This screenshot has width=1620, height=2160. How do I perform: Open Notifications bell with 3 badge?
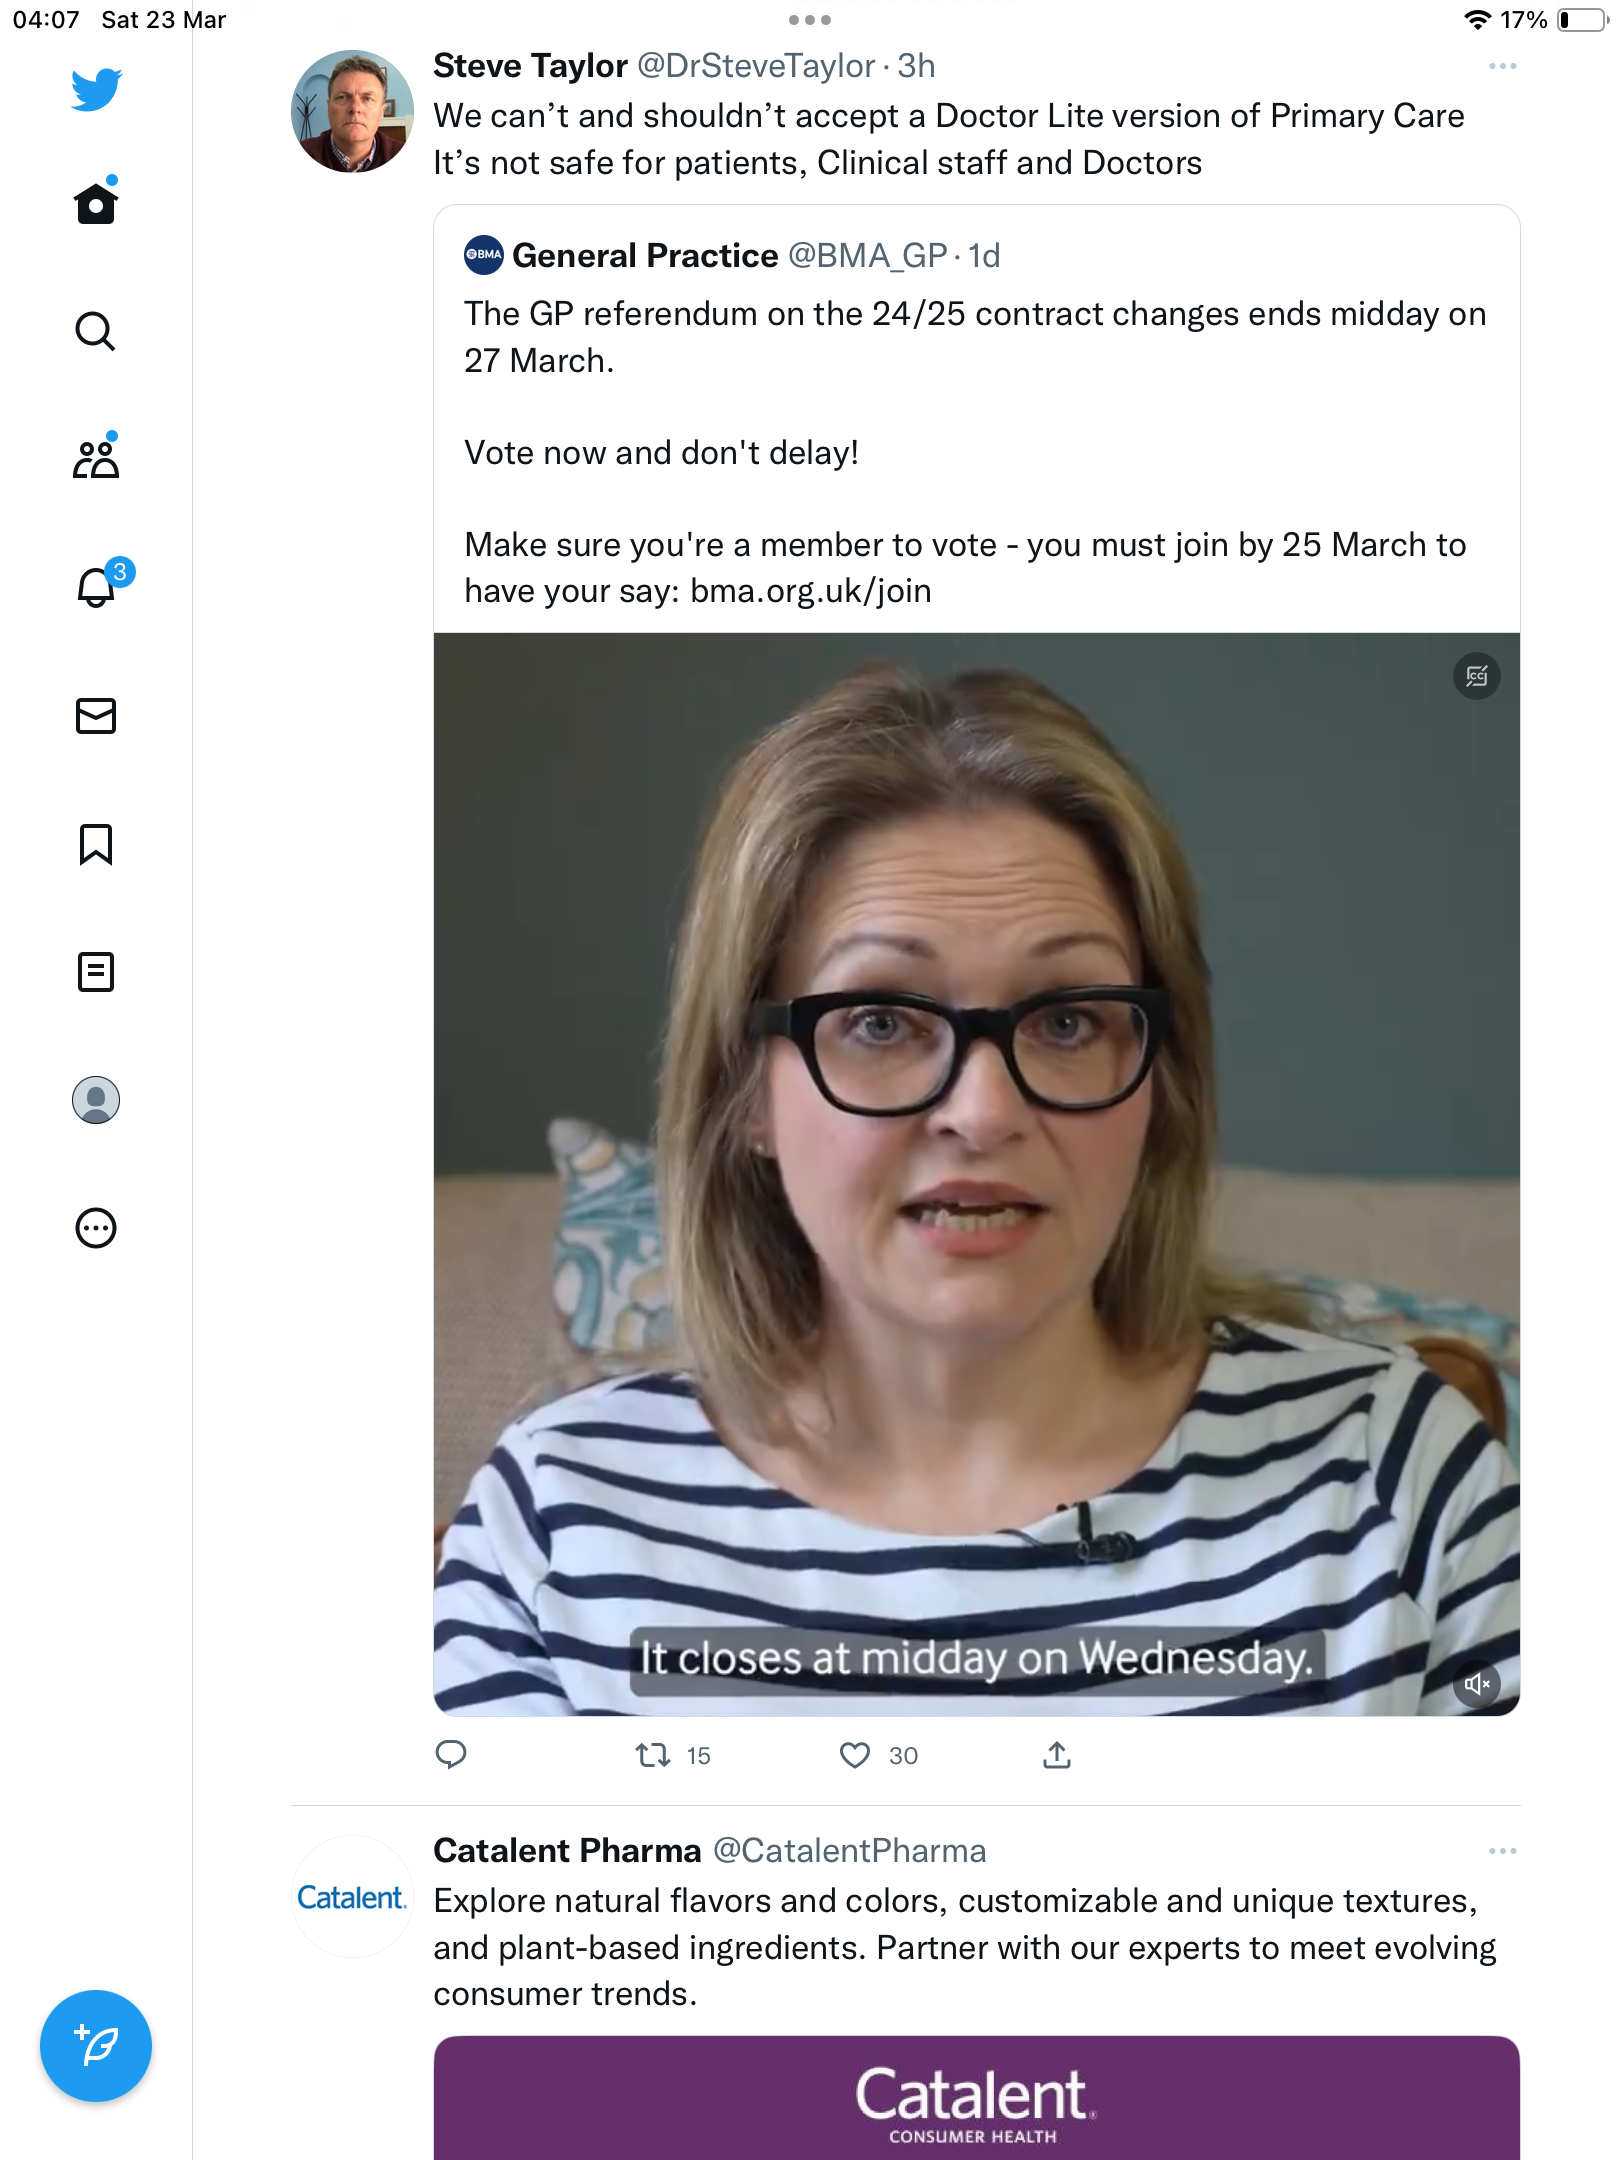100,585
